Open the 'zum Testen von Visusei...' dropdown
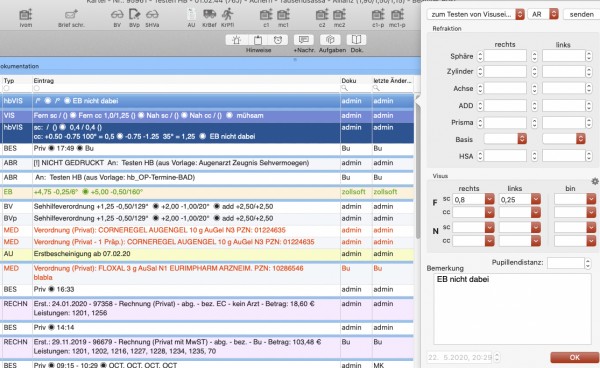The image size is (600, 368). (x=475, y=14)
